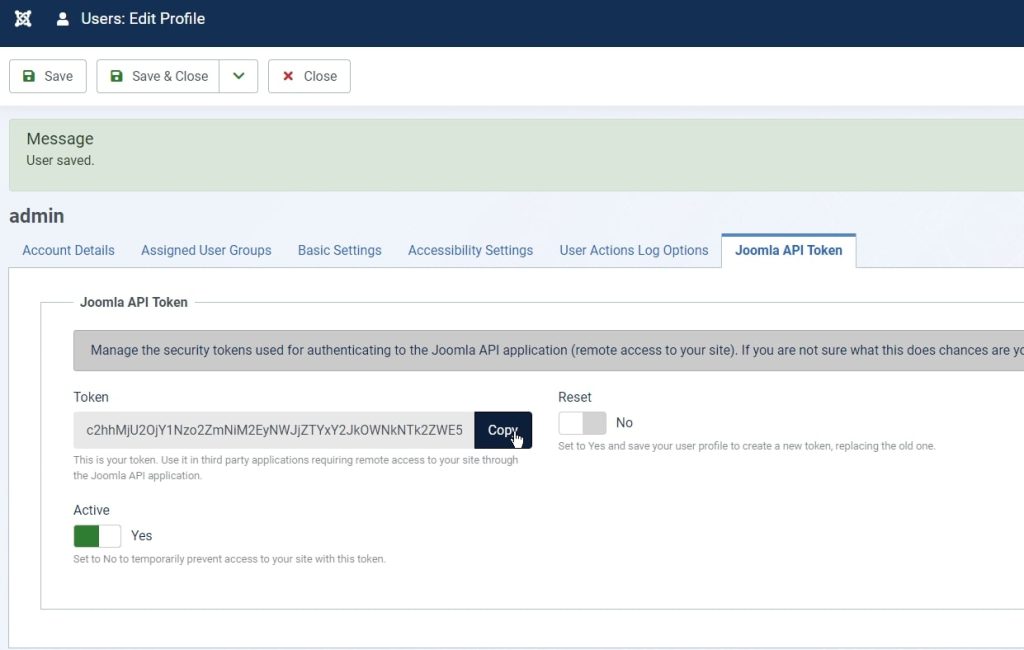This screenshot has width=1024, height=650.
Task: Click the Yes label beside Active switch
Action: click(x=142, y=536)
